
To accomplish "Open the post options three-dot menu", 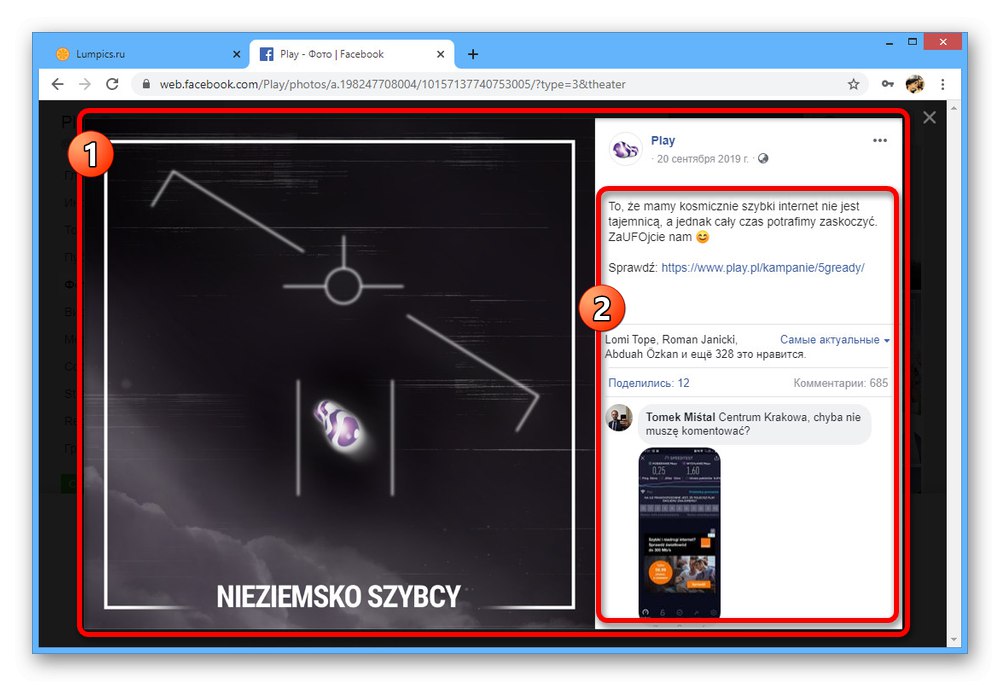I will click(x=879, y=140).
